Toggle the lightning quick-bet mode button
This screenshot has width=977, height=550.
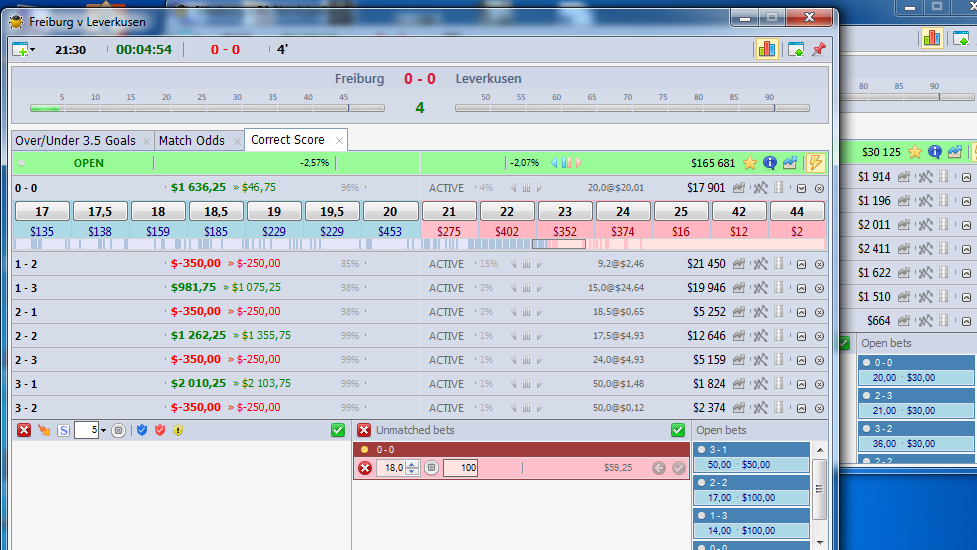pos(815,163)
